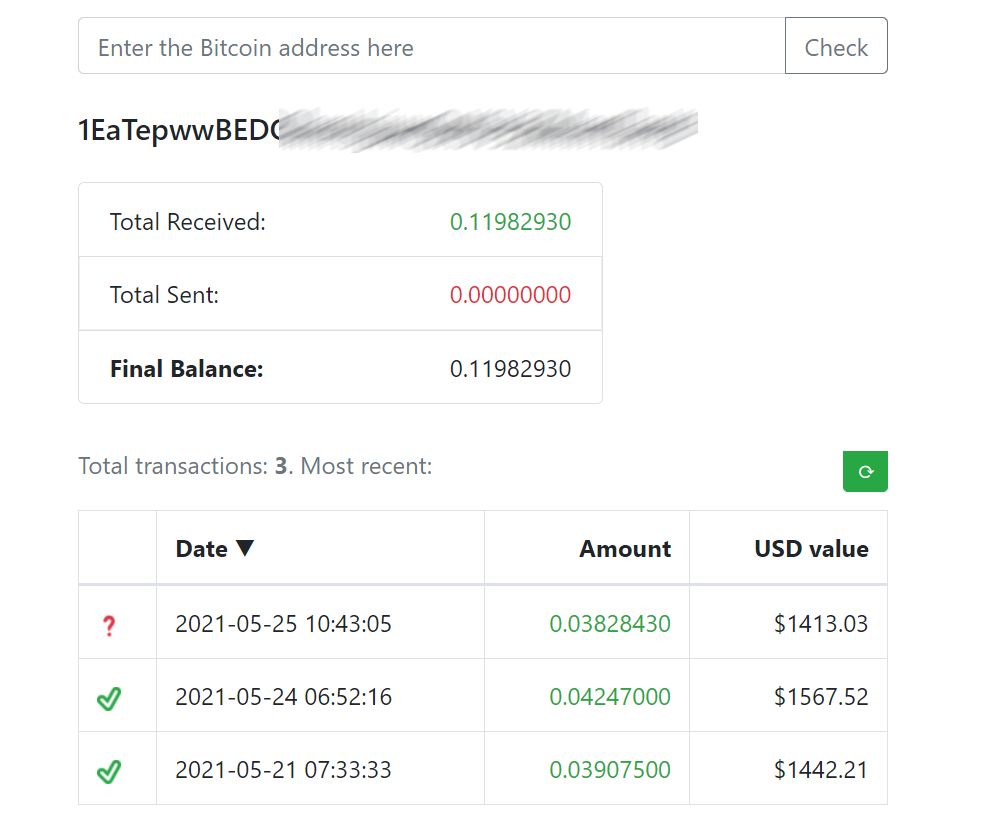Select the Total Sent value 0.00000000
The height and width of the screenshot is (830, 1005).
pyautogui.click(x=510, y=295)
